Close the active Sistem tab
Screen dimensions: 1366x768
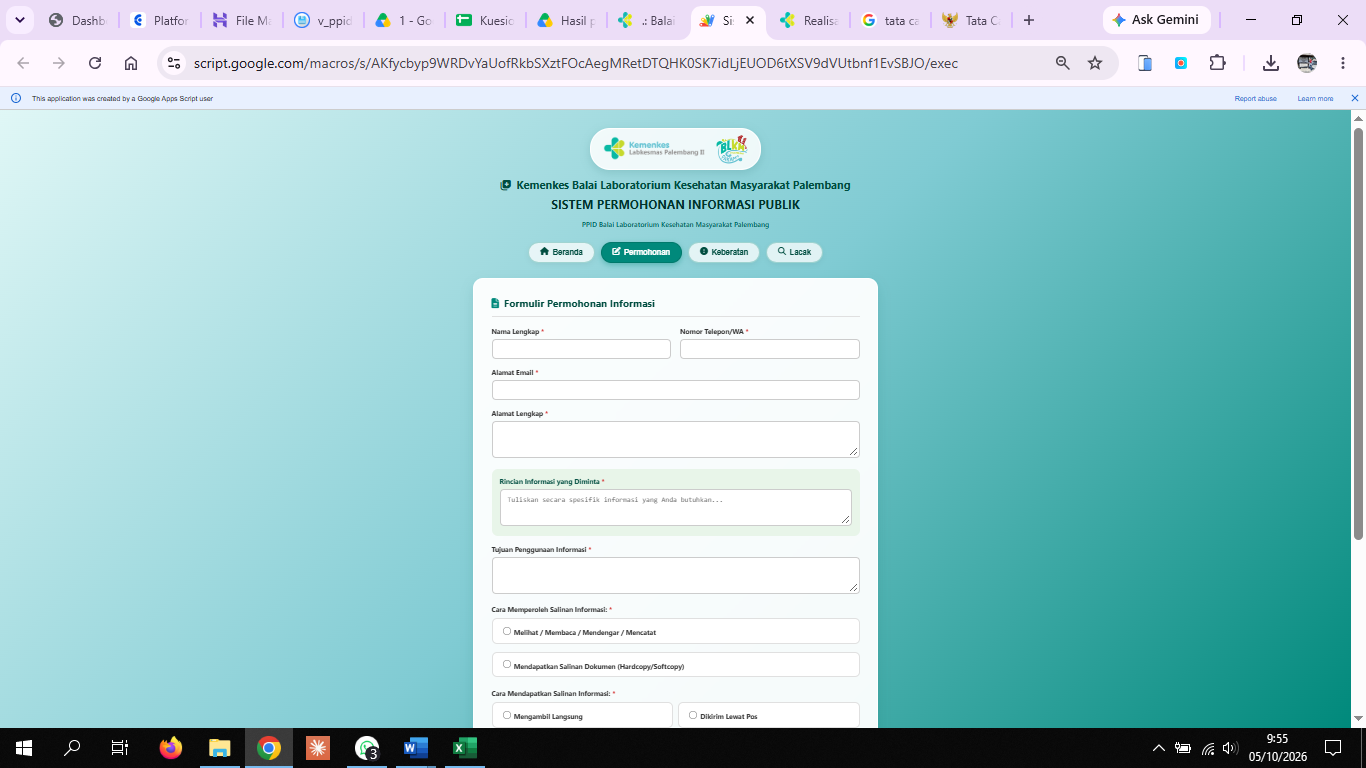(750, 20)
